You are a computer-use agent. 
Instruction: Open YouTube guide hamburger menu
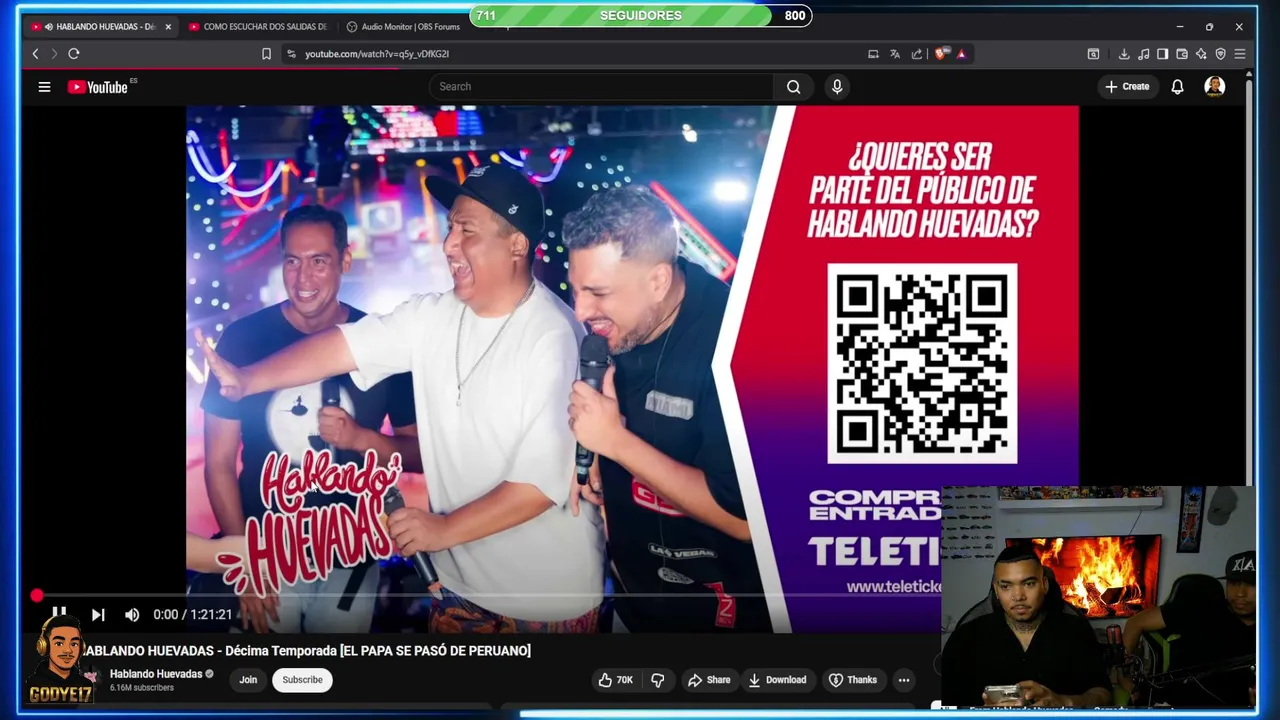click(44, 87)
